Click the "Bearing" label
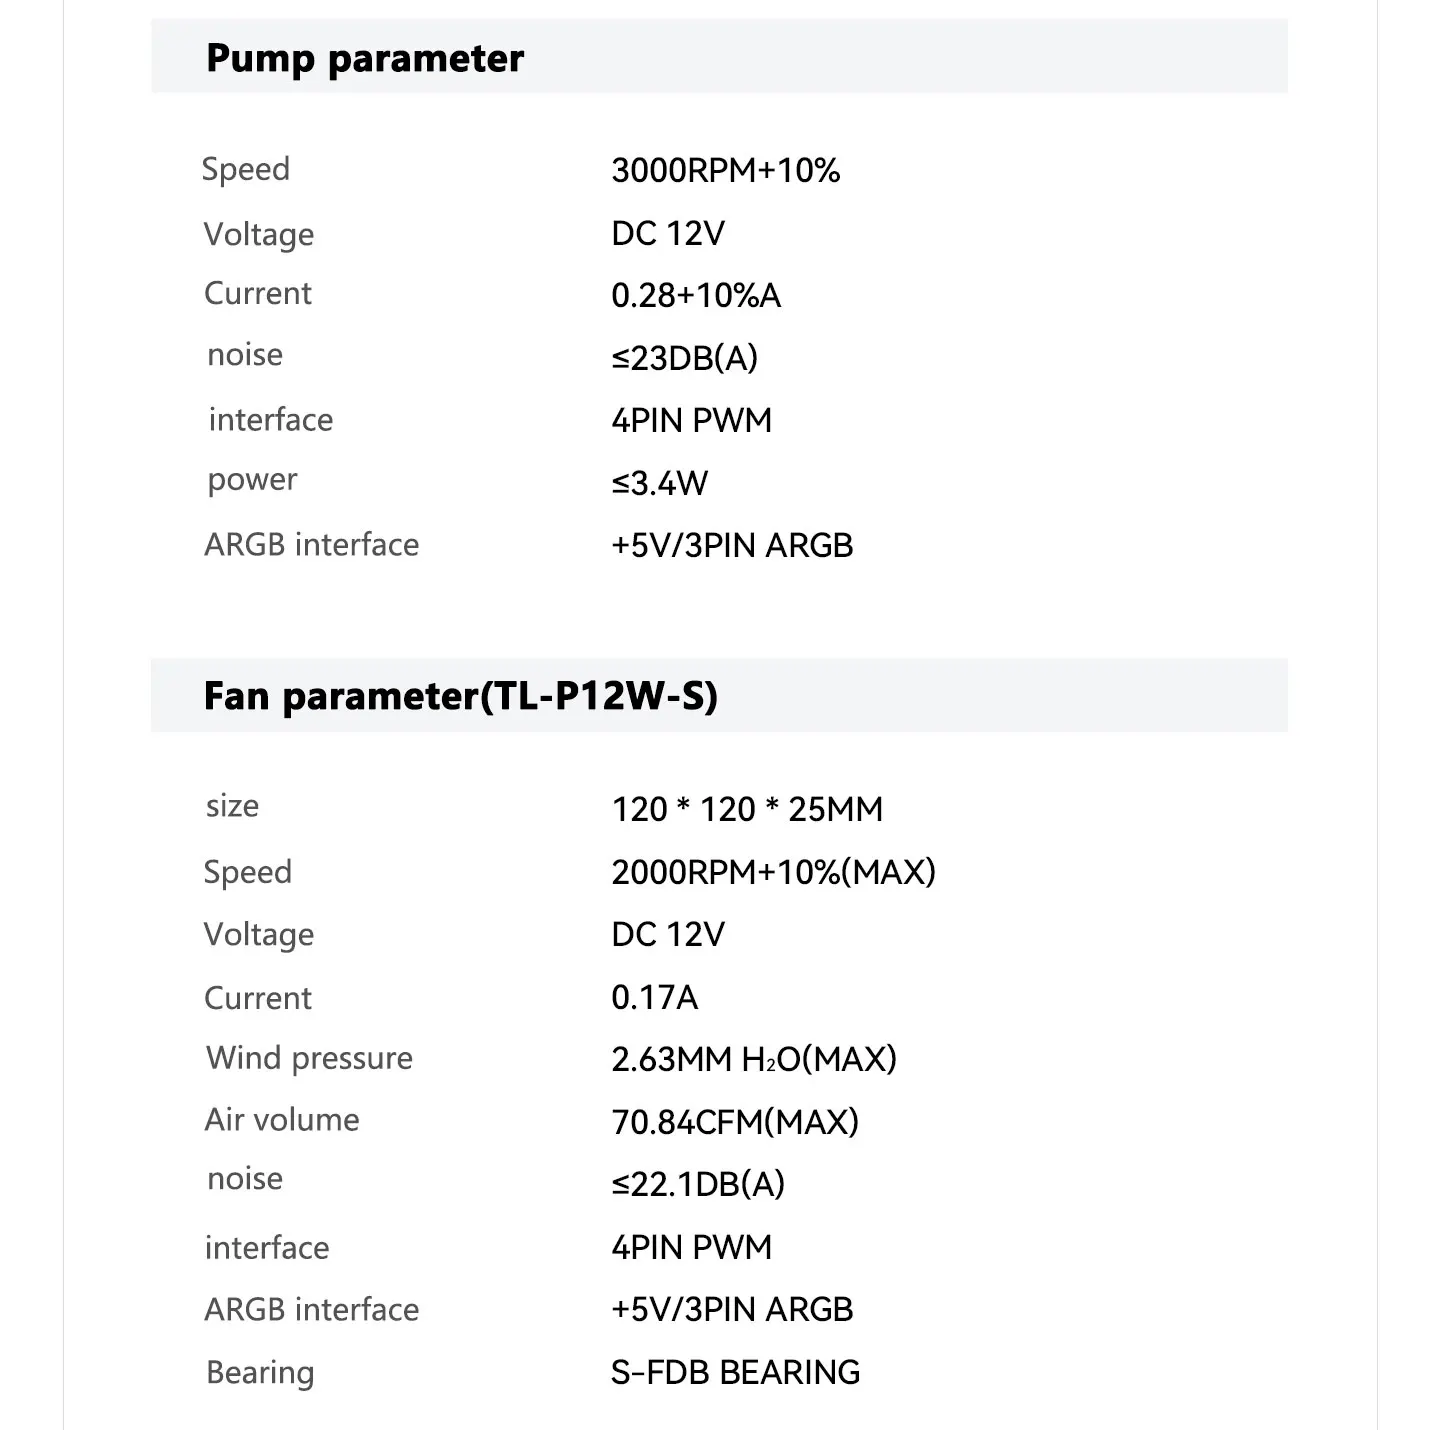The width and height of the screenshot is (1440, 1430). click(260, 1373)
